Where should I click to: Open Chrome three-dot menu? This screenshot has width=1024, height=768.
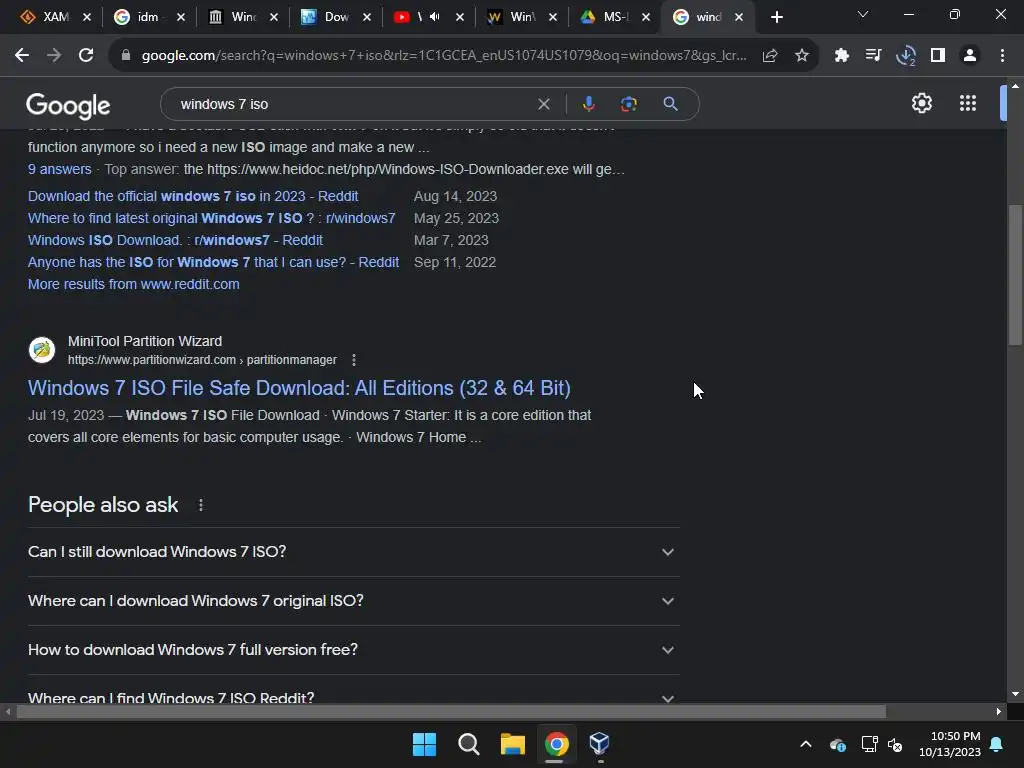click(x=1002, y=56)
